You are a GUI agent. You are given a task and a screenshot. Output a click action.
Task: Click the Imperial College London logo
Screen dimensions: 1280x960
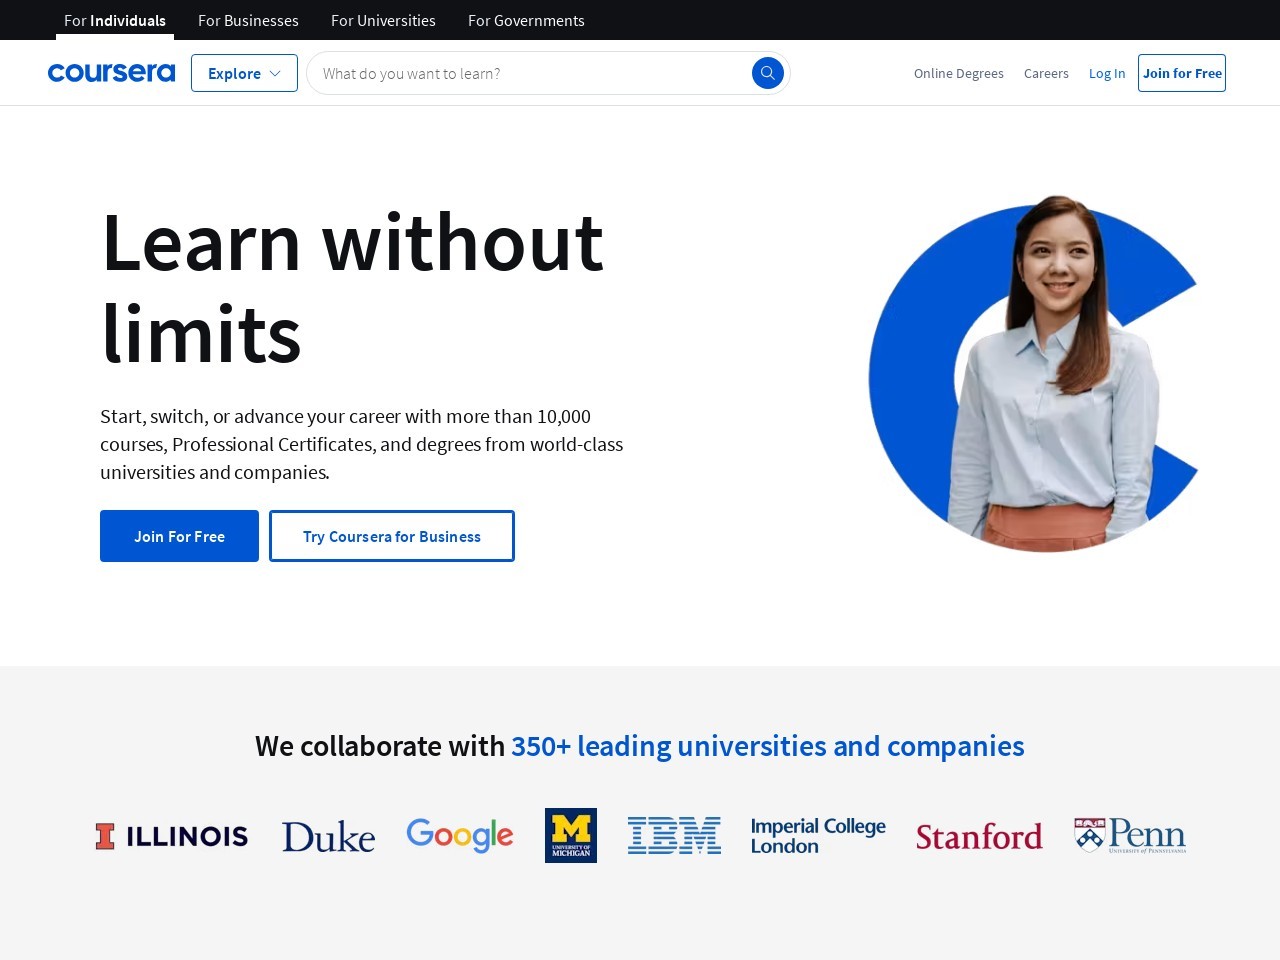818,836
